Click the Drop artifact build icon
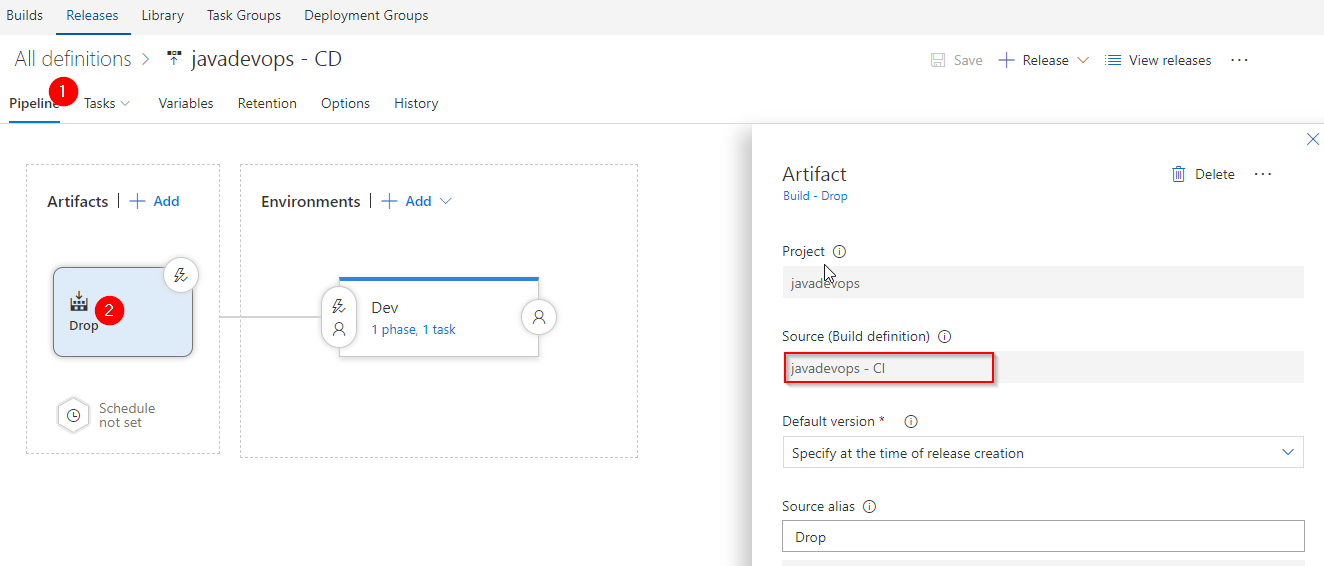 point(79,301)
